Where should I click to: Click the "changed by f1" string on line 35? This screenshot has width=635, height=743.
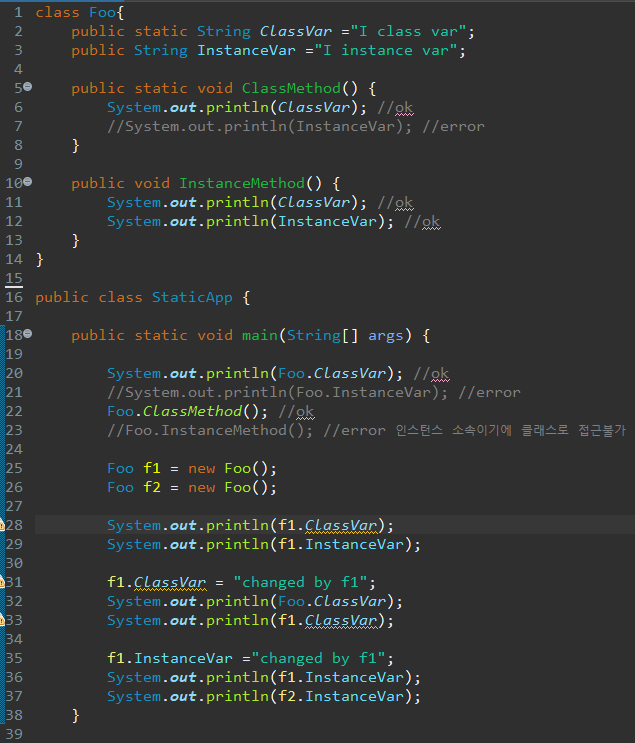pyautogui.click(x=318, y=658)
